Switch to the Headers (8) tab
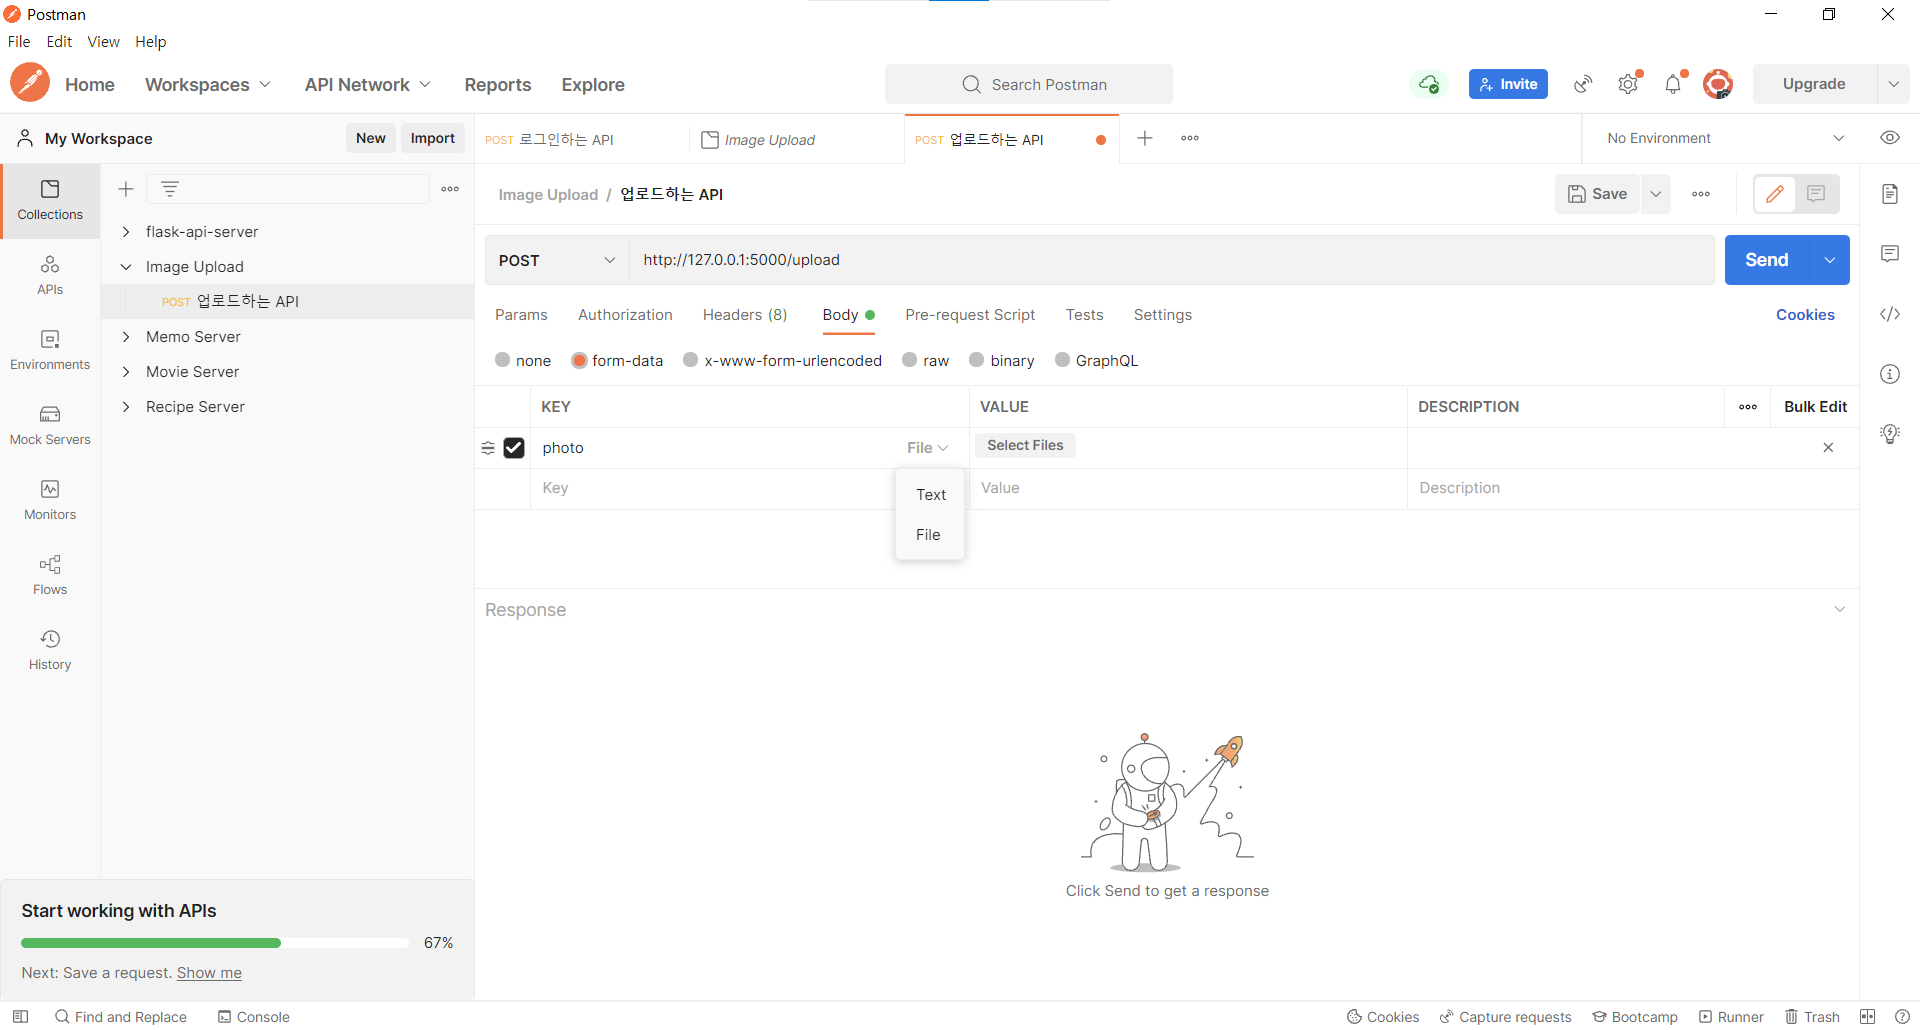The image size is (1920, 1030). [x=745, y=315]
